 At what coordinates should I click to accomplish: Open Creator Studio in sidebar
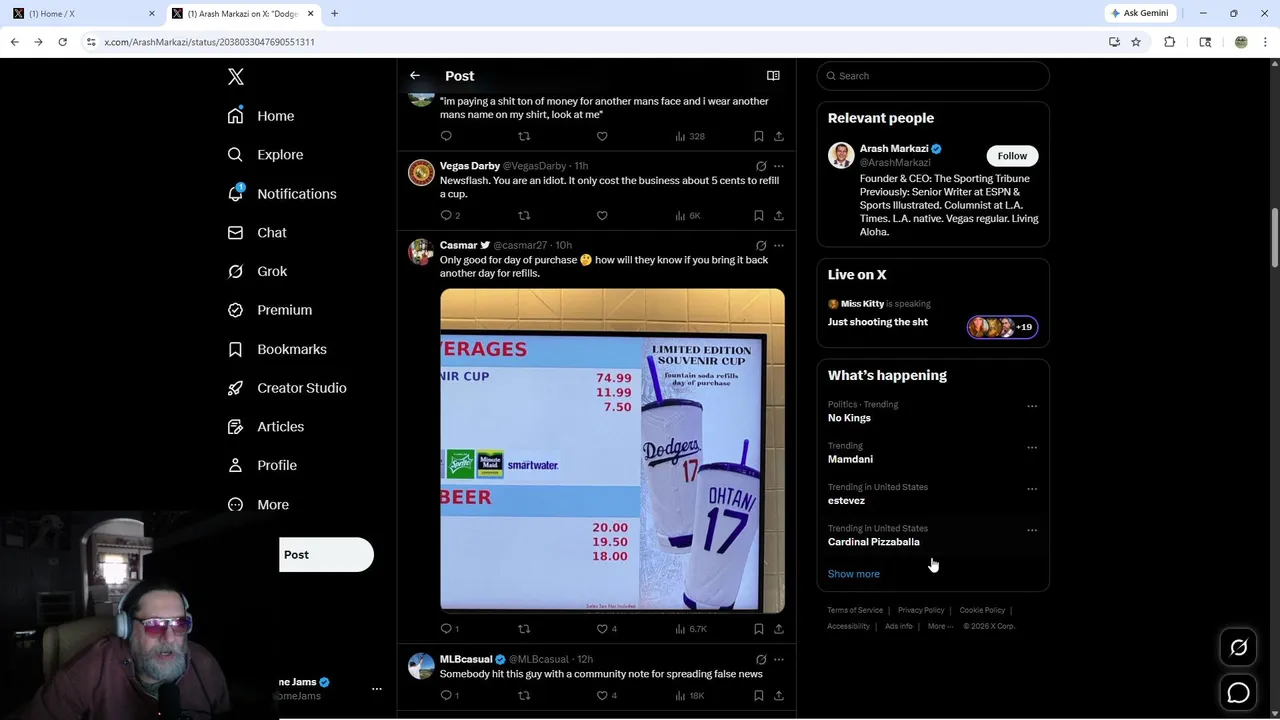(x=287, y=388)
